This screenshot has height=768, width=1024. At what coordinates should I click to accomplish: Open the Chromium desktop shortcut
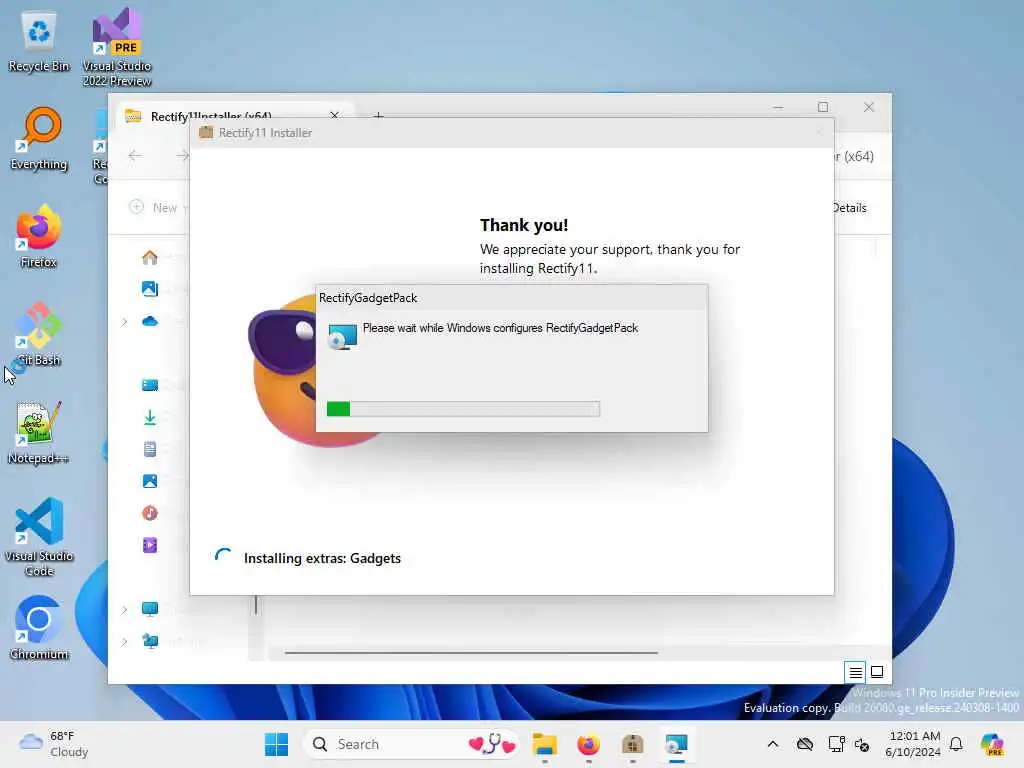click(x=39, y=628)
